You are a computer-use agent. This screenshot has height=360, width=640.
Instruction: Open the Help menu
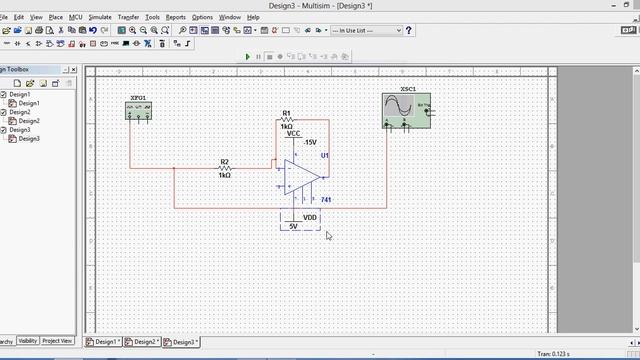(253, 17)
